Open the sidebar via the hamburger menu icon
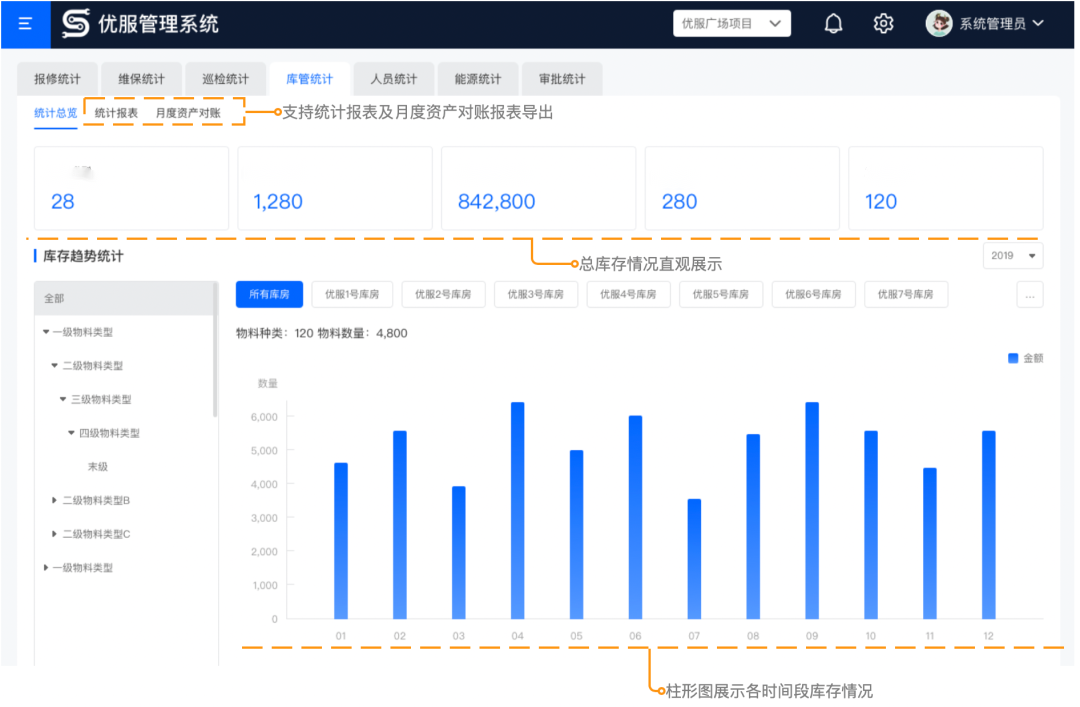The width and height of the screenshot is (1080, 707). 24,24
